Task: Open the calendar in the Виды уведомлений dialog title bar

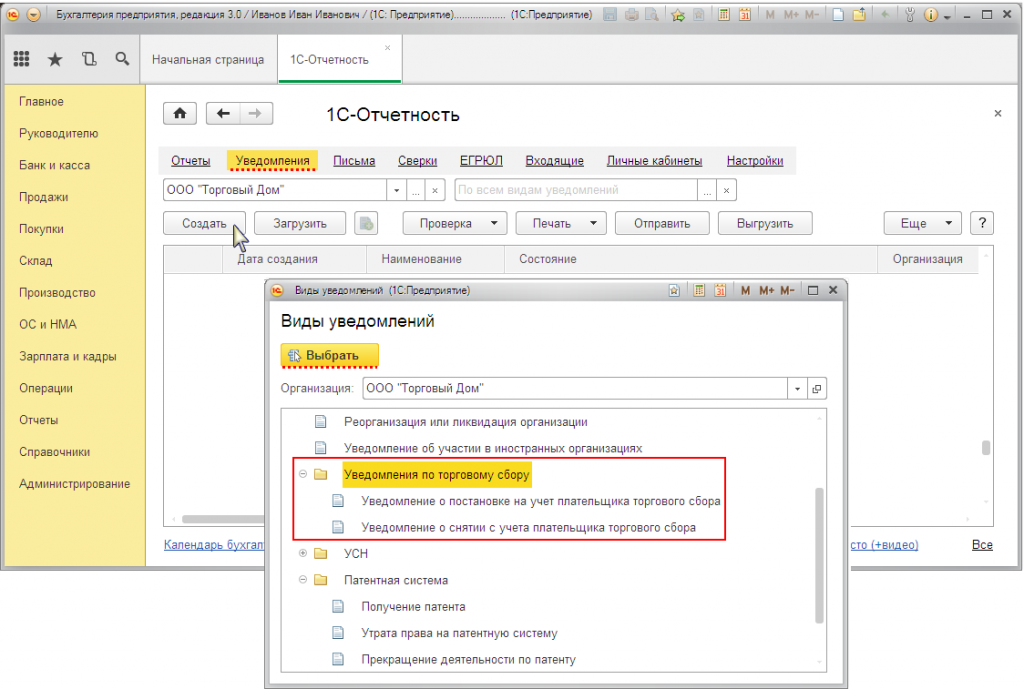Action: tap(720, 291)
